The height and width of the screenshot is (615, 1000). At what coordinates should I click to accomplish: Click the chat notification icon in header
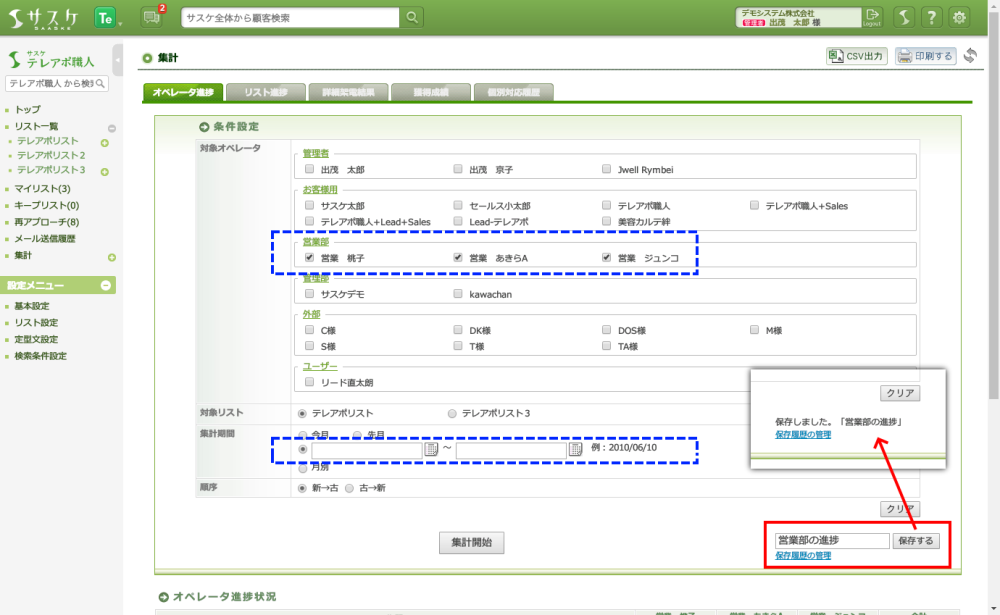tap(152, 17)
